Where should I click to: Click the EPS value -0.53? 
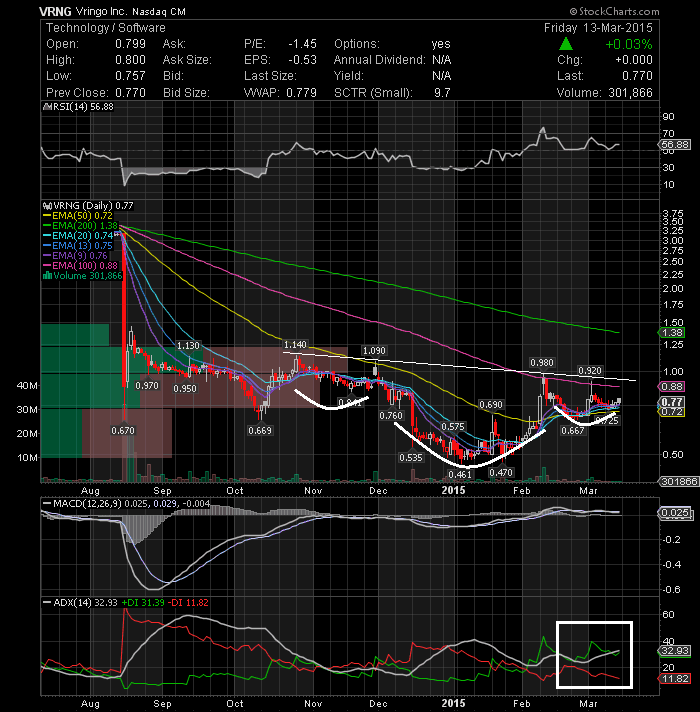[x=302, y=60]
